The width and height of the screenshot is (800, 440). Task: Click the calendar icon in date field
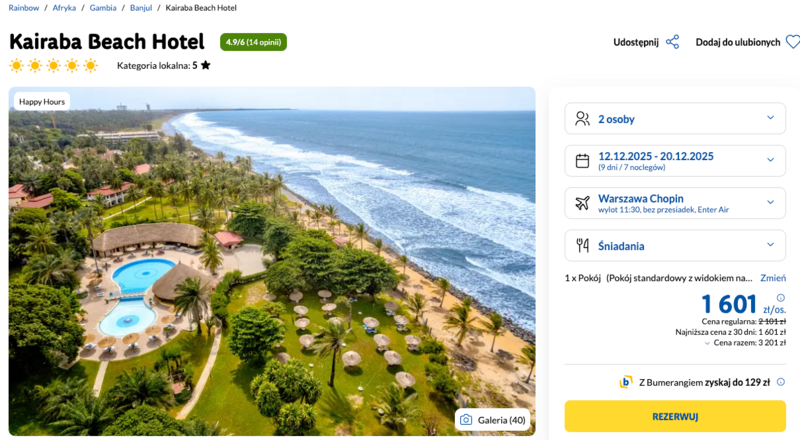pos(582,161)
